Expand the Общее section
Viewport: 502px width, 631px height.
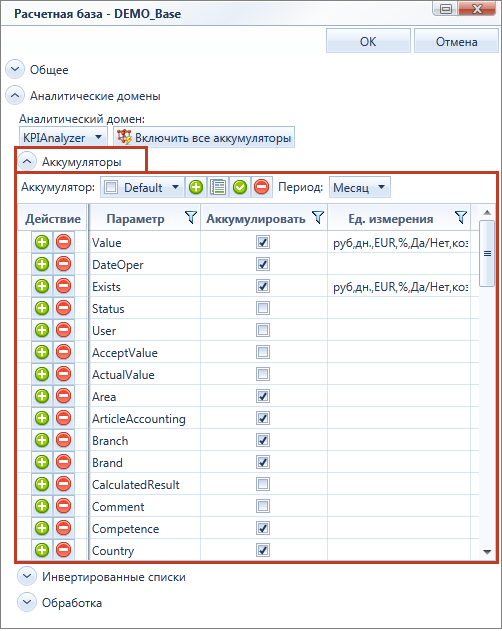coord(15,70)
